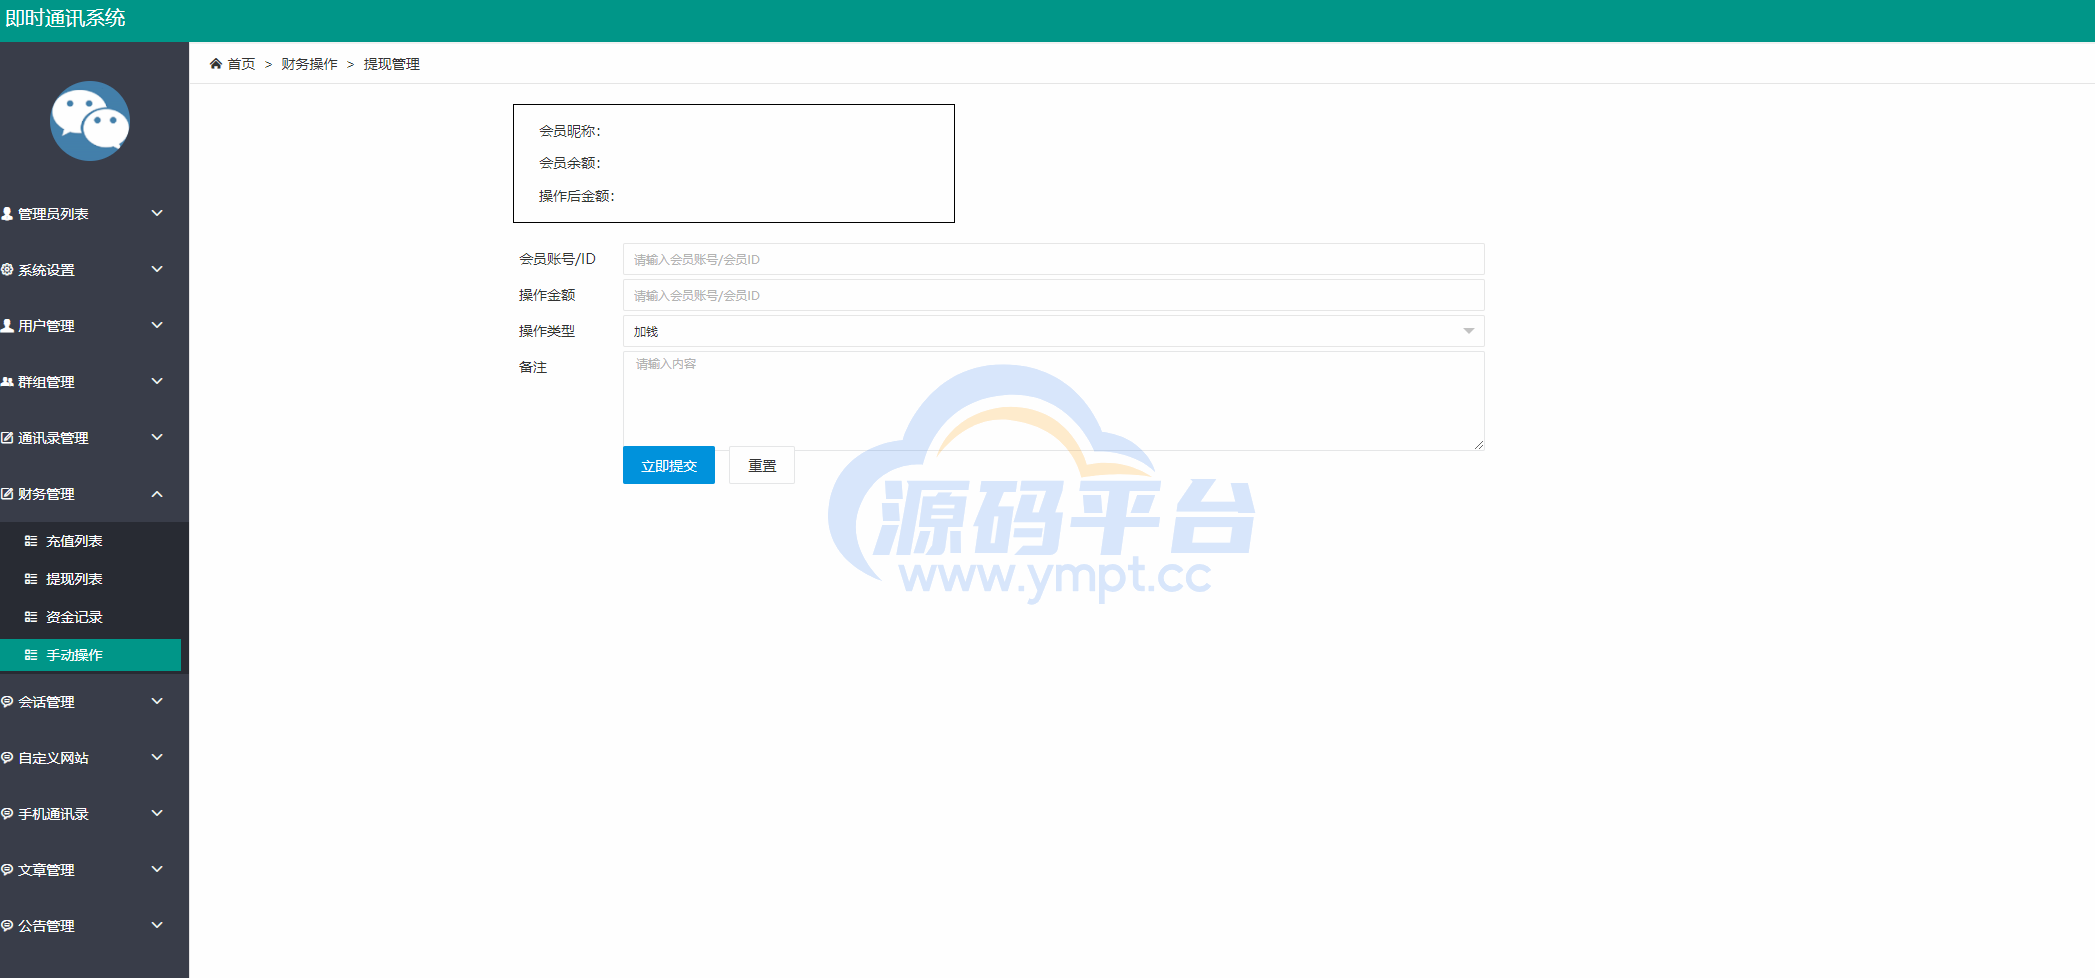Open 充值列表 submenu item

coord(74,541)
